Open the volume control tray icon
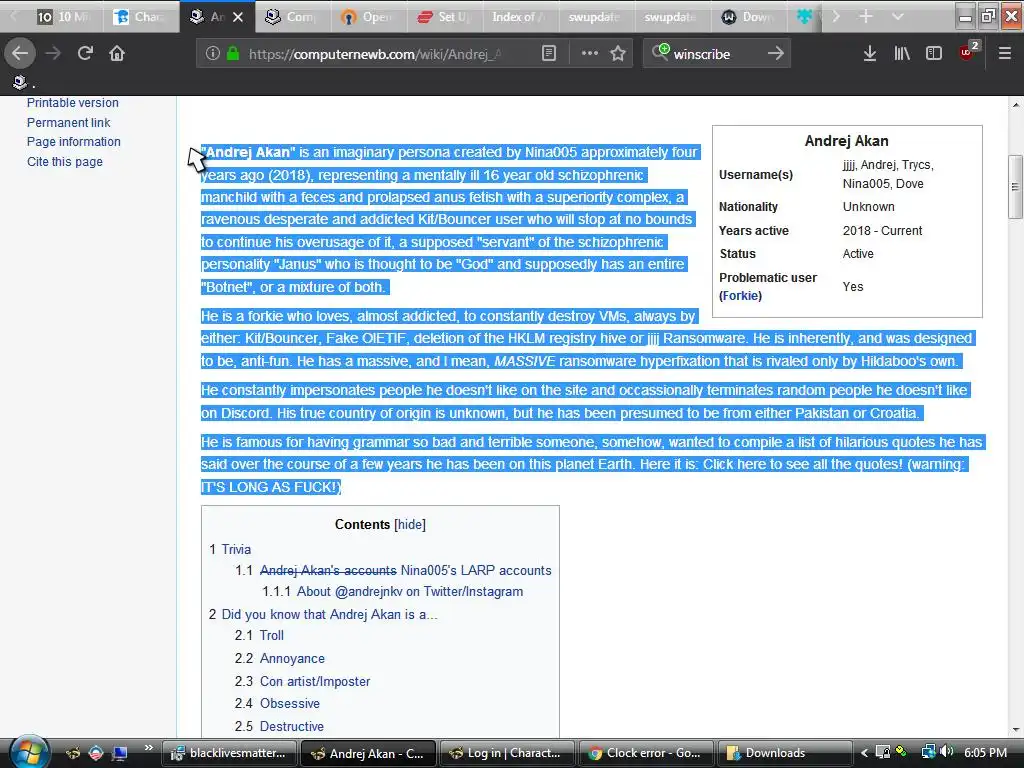The image size is (1024, 768). pyautogui.click(x=947, y=752)
